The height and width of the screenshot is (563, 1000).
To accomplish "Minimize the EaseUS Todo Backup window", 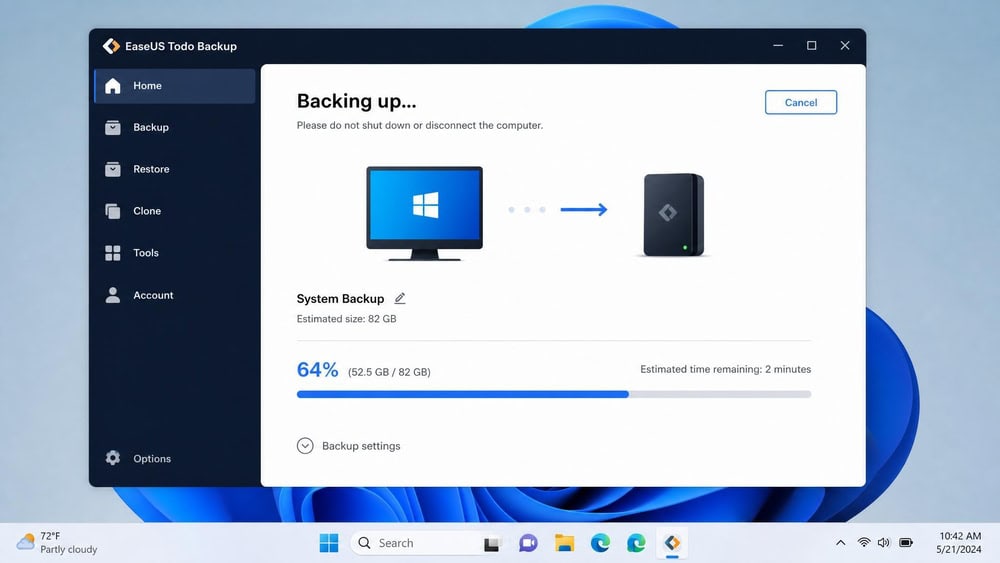I will [778, 45].
